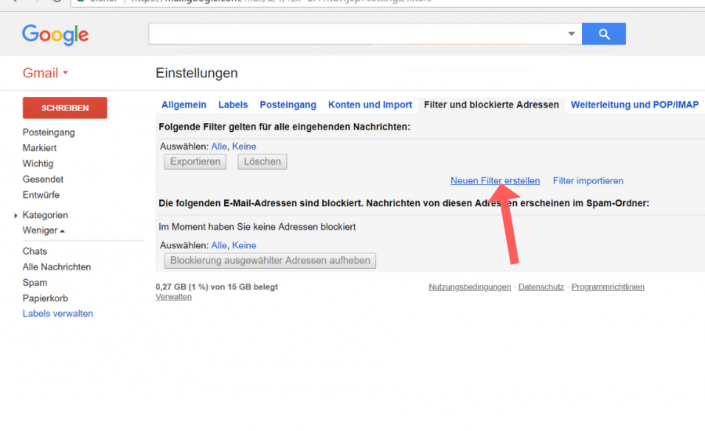
Task: Open the Gmail dropdown menu
Action: pyautogui.click(x=46, y=73)
